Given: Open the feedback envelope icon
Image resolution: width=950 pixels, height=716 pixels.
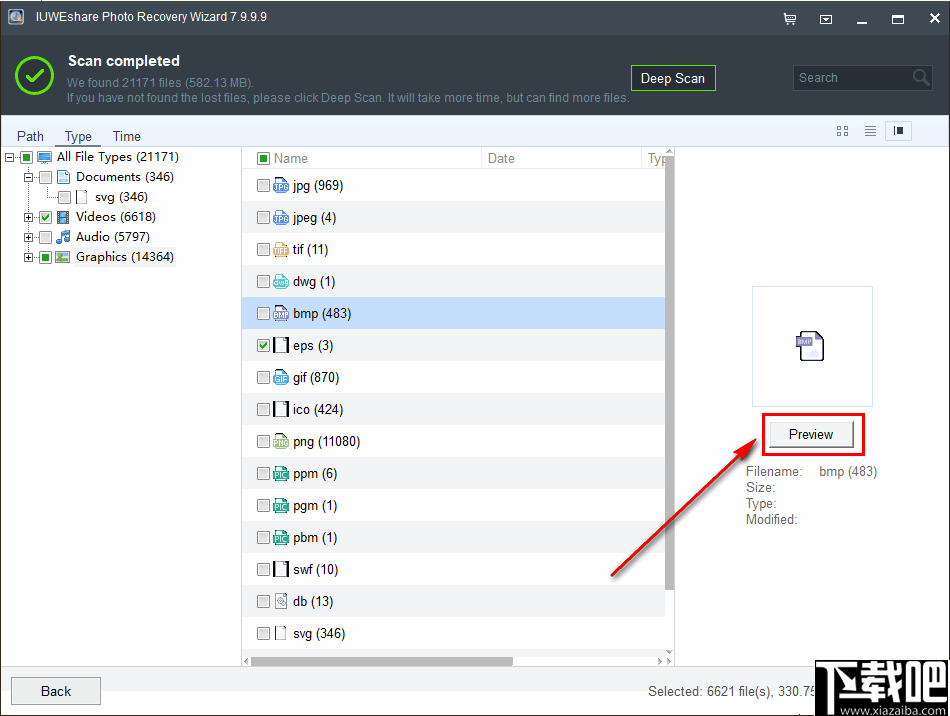Looking at the screenshot, I should [826, 18].
